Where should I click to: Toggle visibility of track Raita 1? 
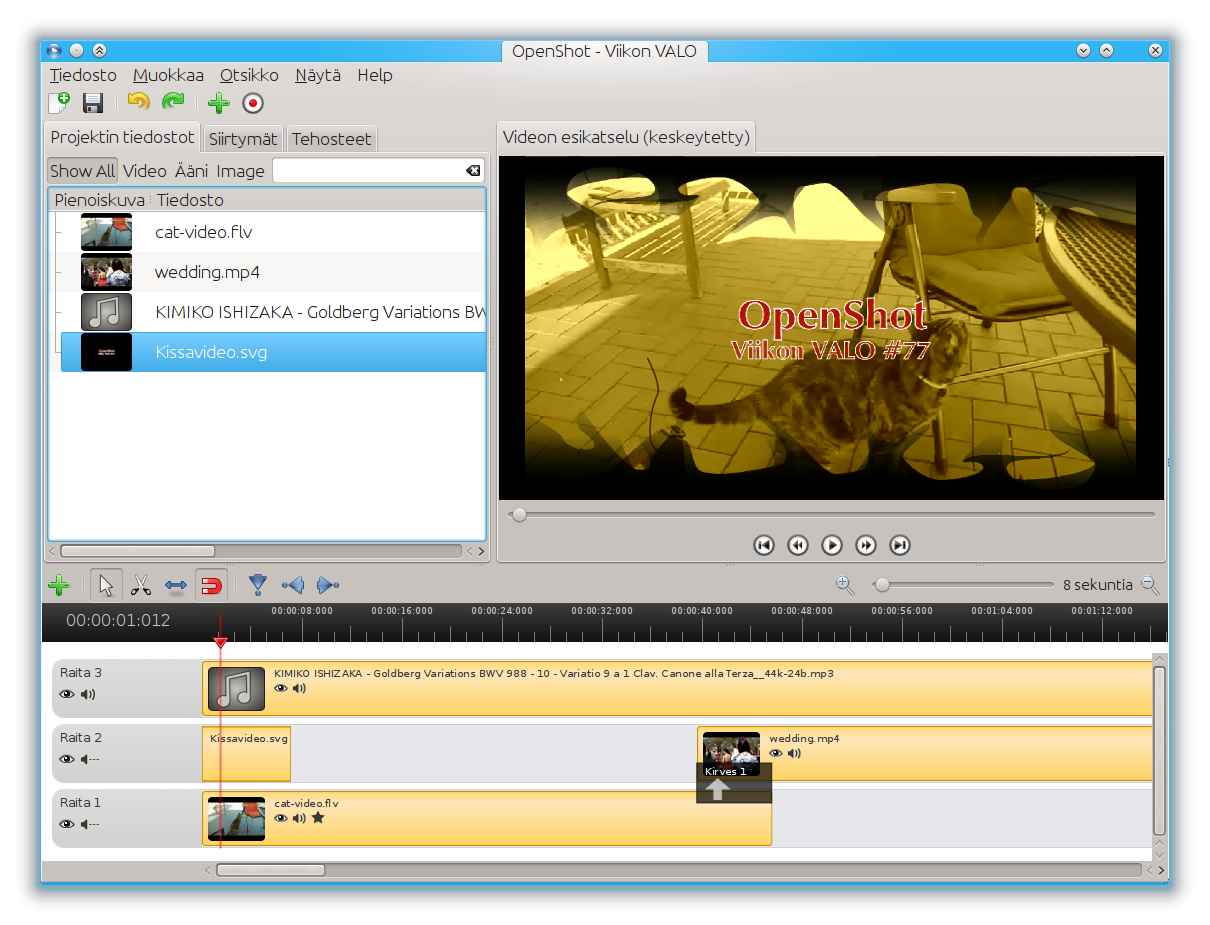tap(67, 824)
